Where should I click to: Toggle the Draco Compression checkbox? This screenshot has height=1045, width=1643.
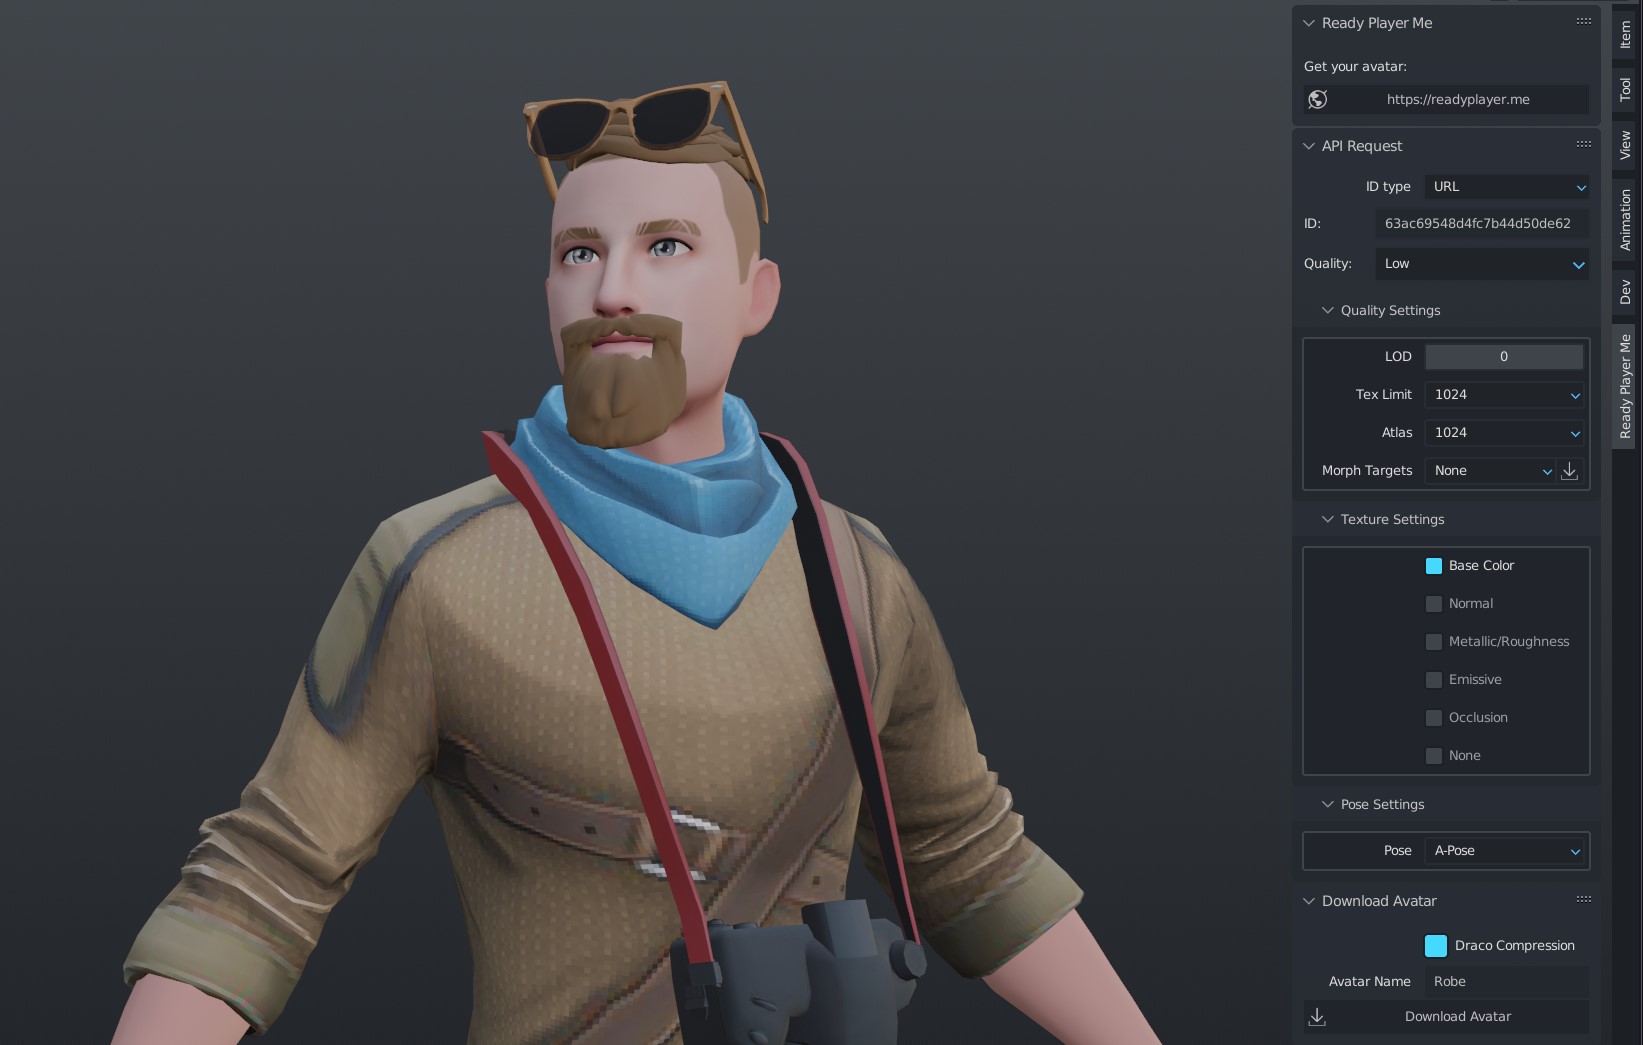point(1435,946)
